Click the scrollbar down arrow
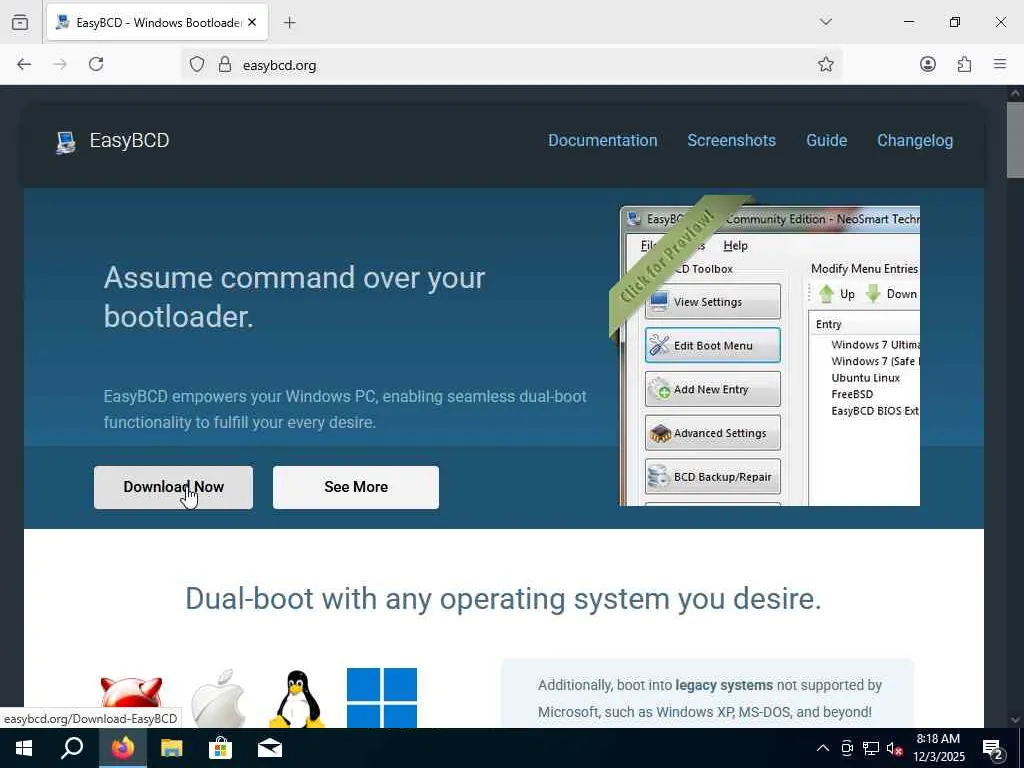Image resolution: width=1024 pixels, height=768 pixels. coord(1015,720)
